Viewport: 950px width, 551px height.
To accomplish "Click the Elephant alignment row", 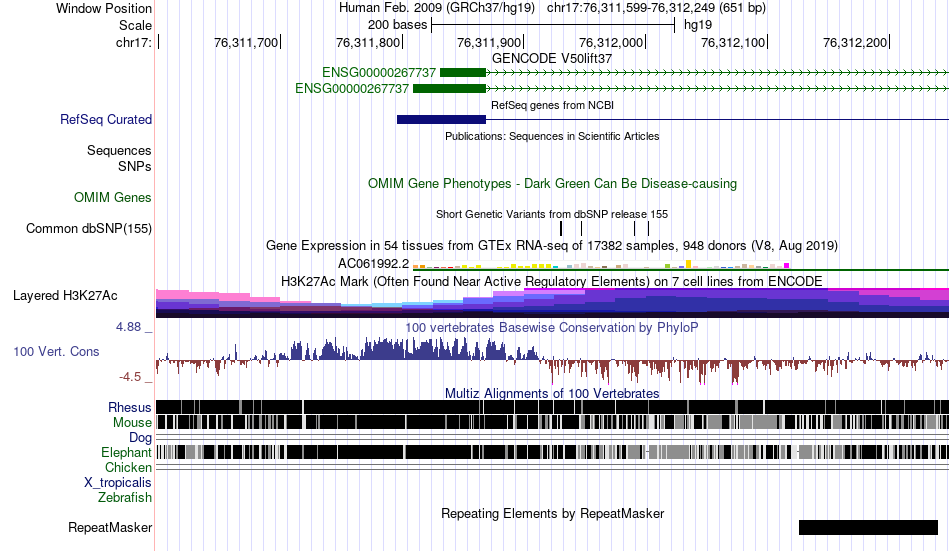I will [x=552, y=452].
